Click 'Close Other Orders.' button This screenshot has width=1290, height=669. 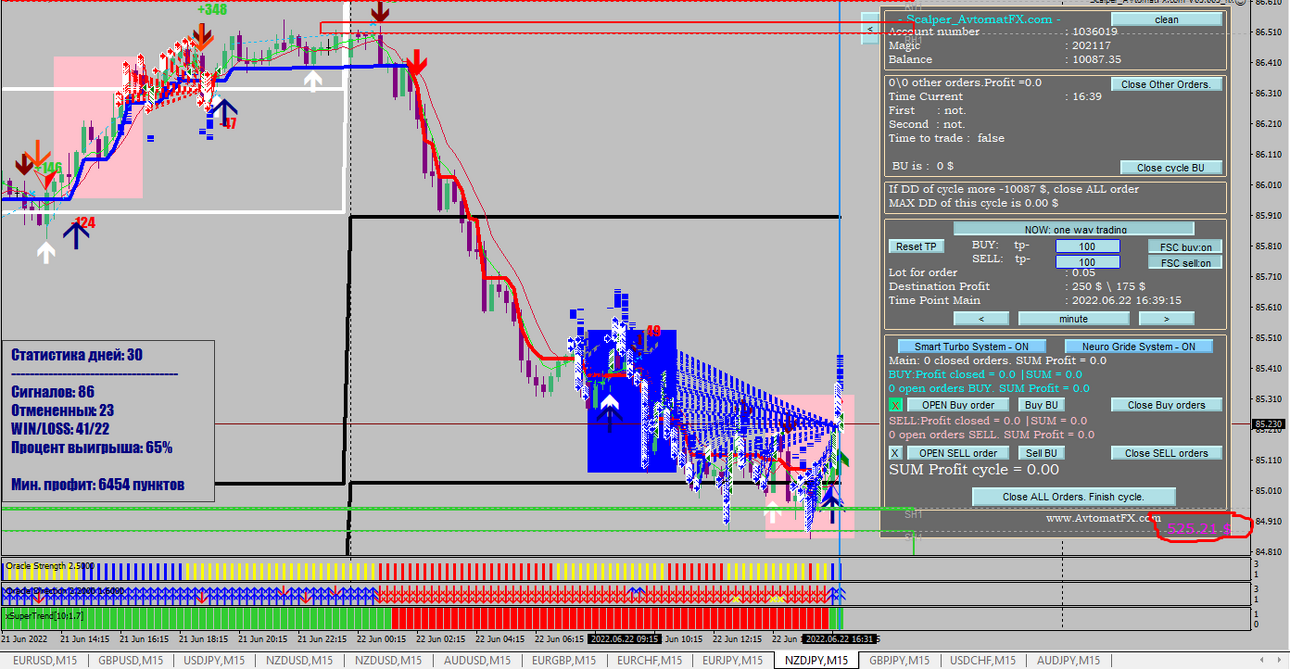(1166, 84)
